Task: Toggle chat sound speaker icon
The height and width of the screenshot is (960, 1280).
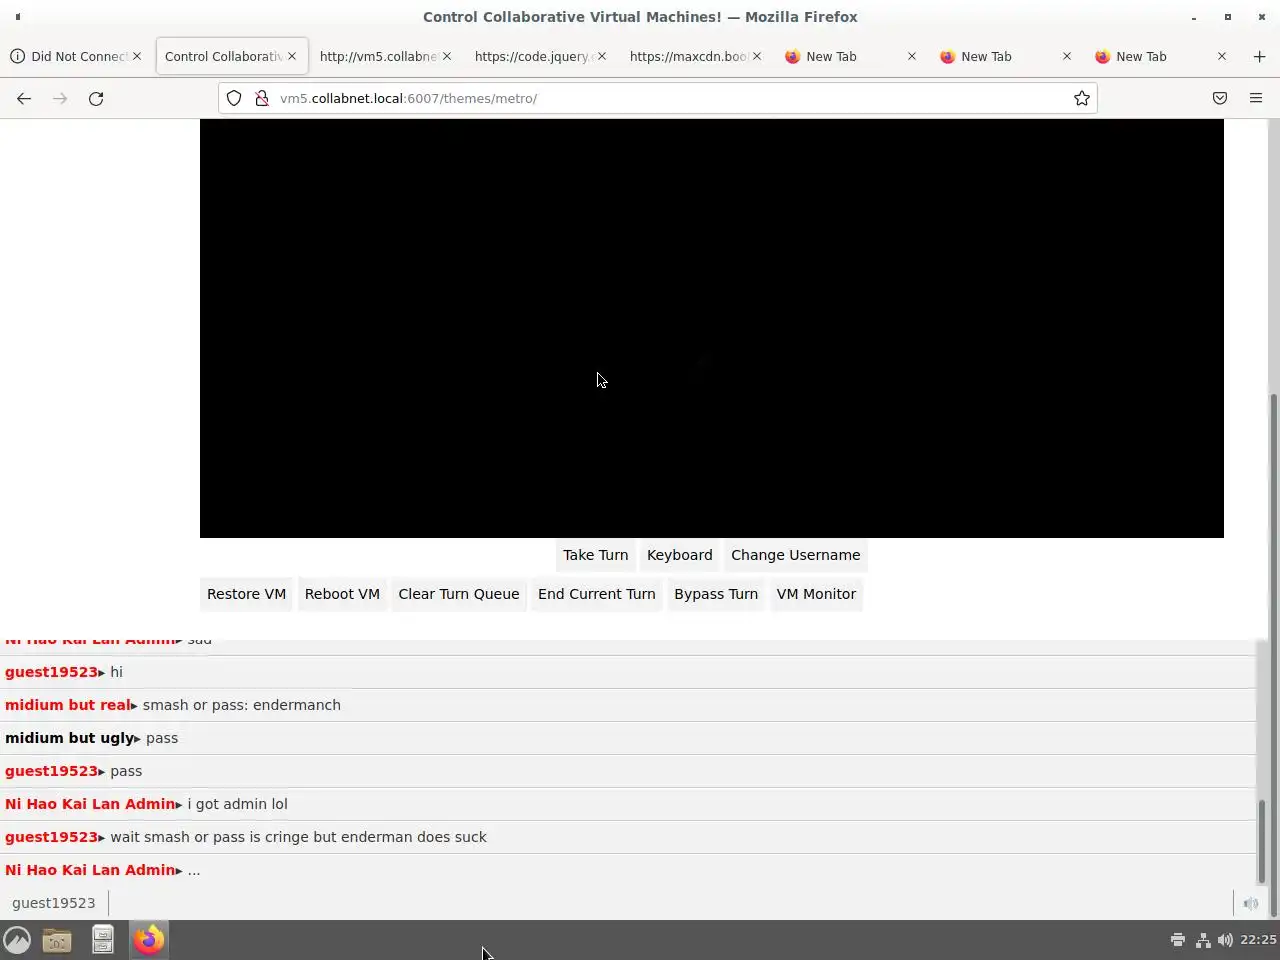Action: [x=1250, y=903]
